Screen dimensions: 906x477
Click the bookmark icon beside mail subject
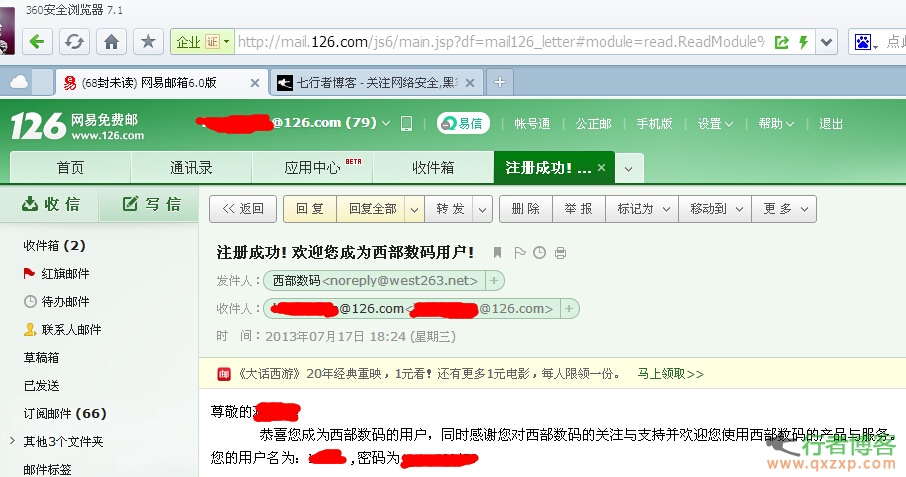click(x=497, y=252)
